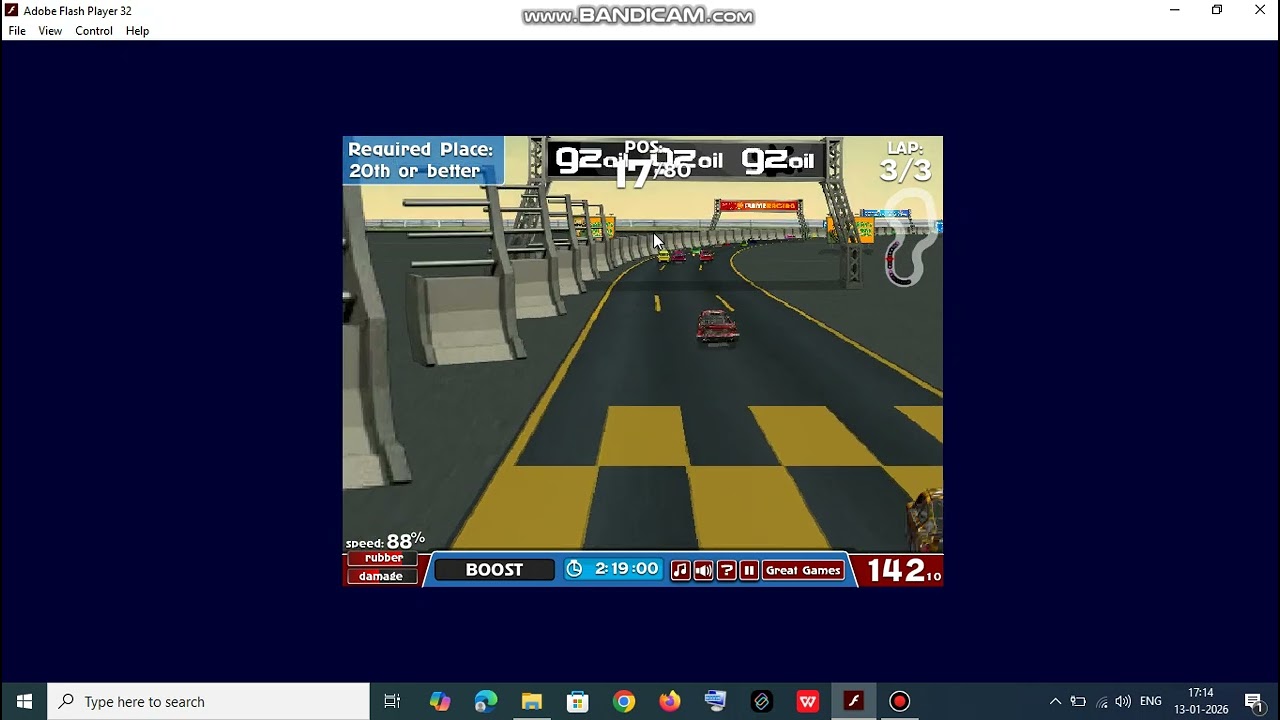Viewport: 1280px width, 720px height.
Task: Open the Control menu
Action: pos(94,31)
